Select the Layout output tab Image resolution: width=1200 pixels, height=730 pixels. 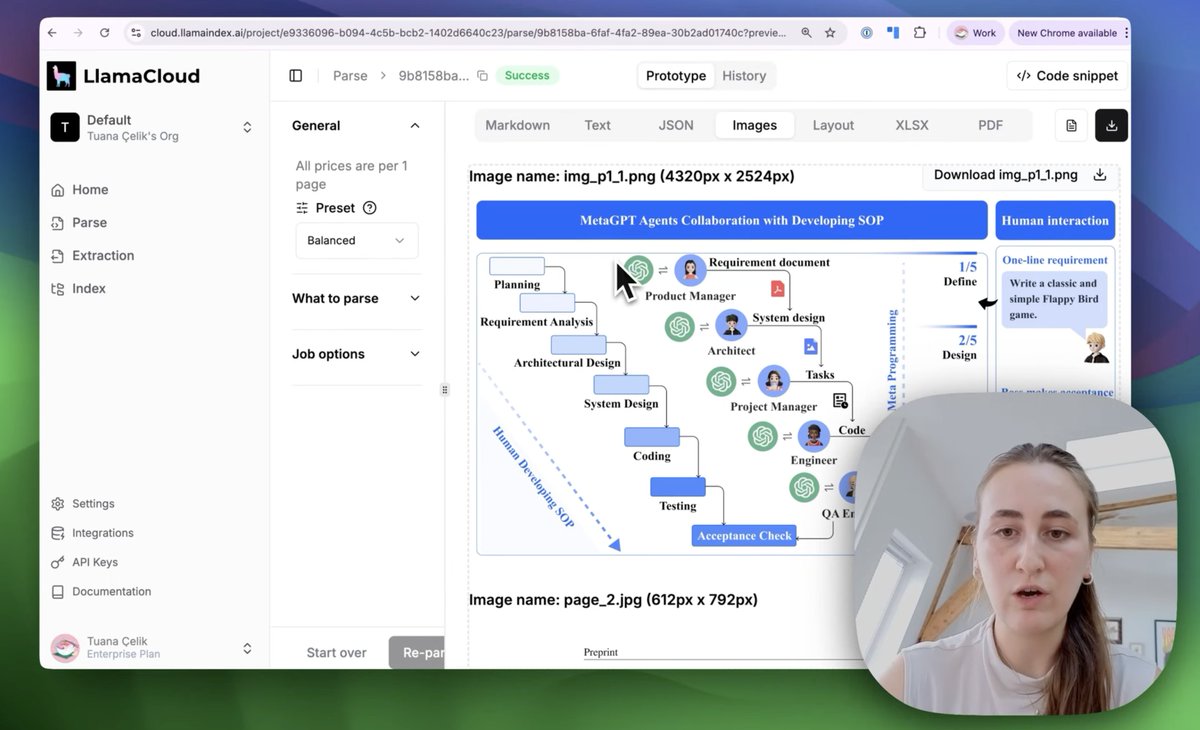[833, 125]
